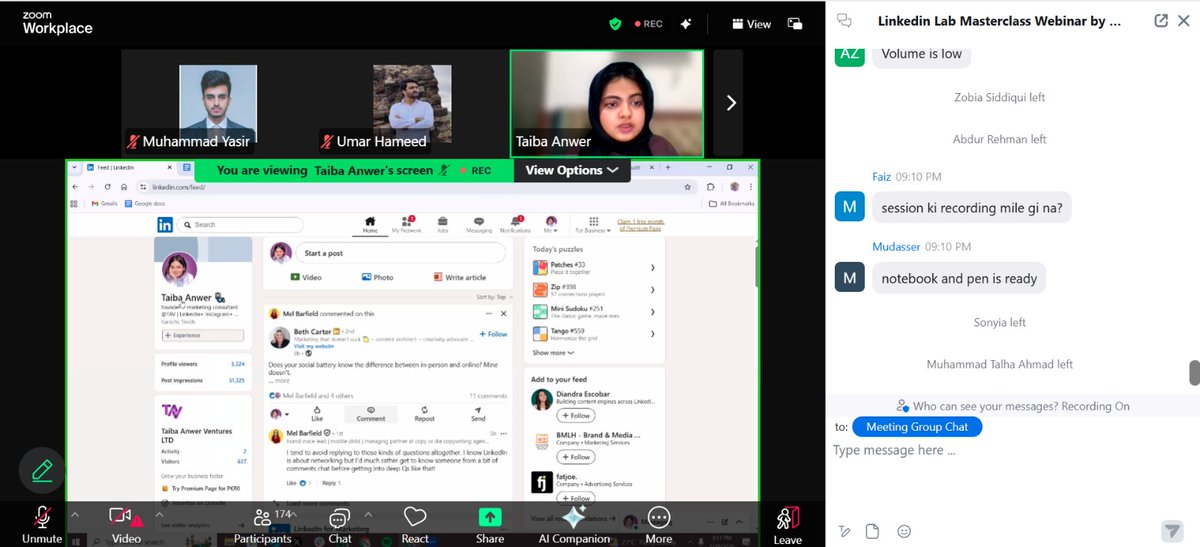Open the Mini Sudoku #251 puzzle
The image size is (1200, 547).
coord(594,312)
